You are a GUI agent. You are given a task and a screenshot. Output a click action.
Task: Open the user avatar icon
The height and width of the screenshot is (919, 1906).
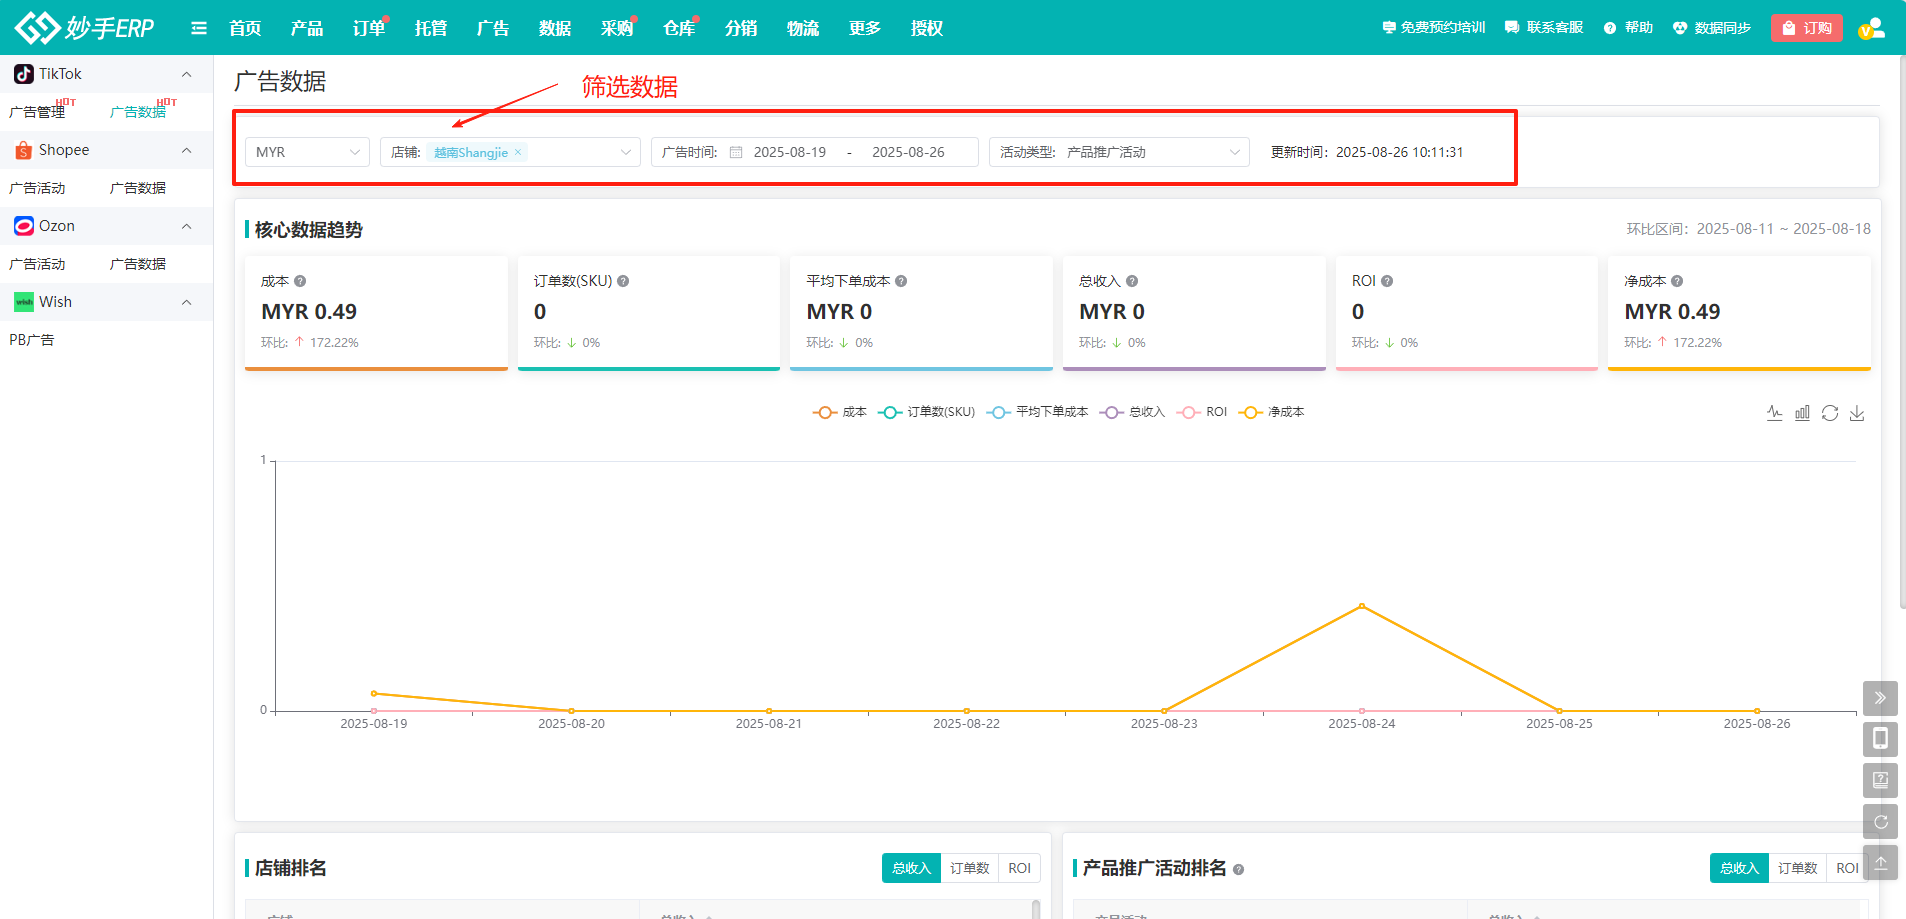[x=1871, y=28]
